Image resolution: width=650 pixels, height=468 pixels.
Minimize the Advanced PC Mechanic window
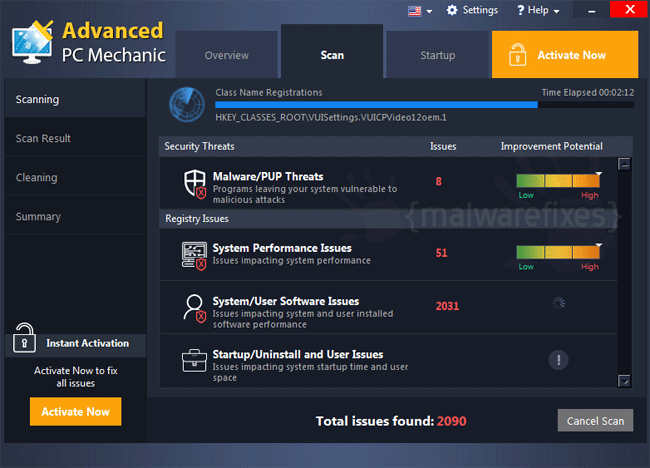click(x=592, y=10)
